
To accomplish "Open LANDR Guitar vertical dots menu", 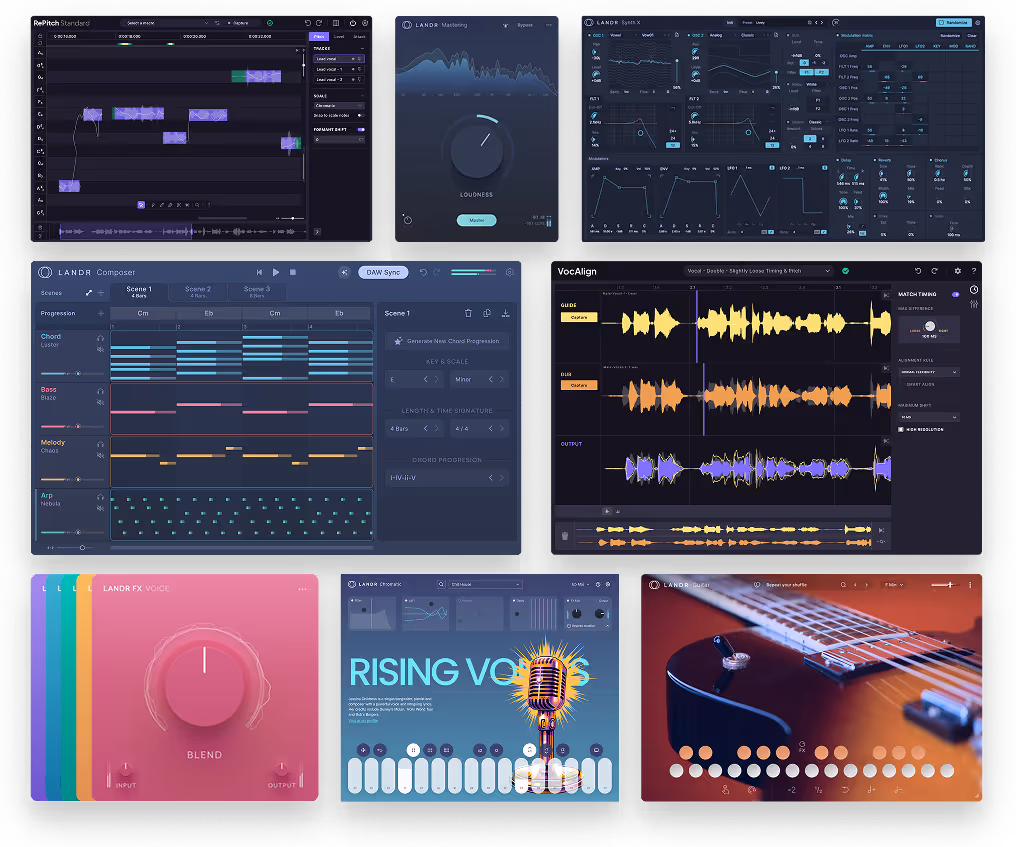I will [970, 585].
